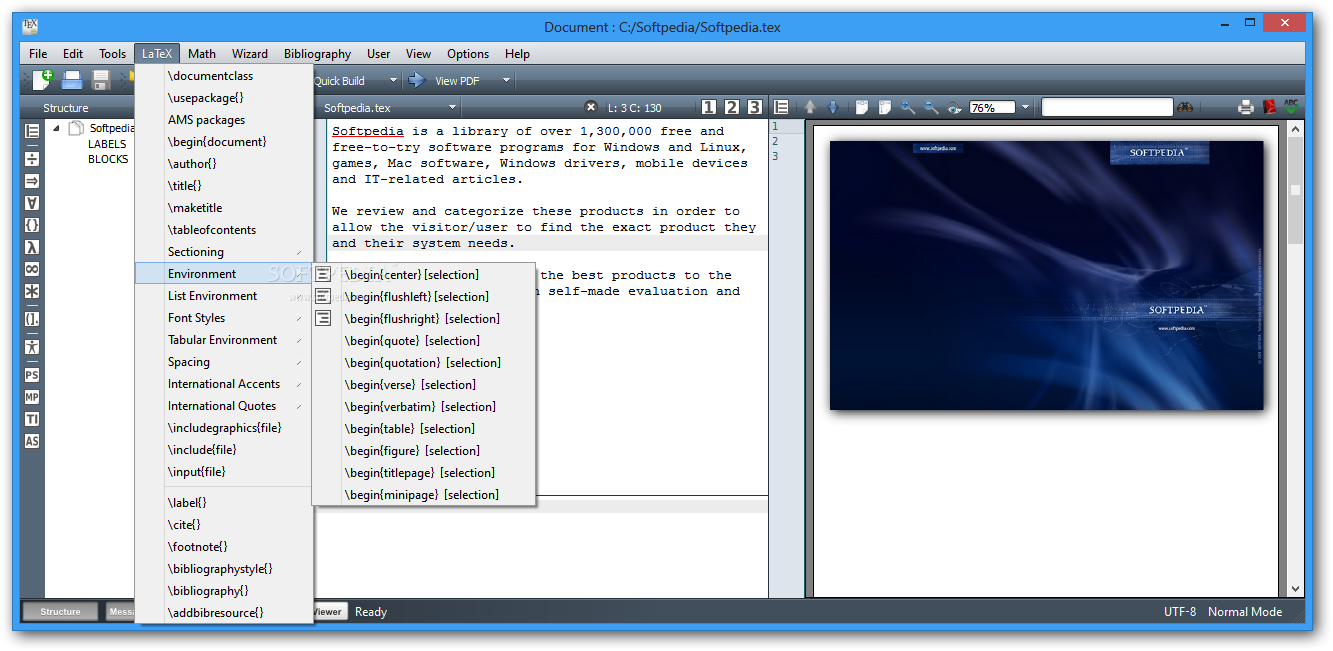Screen dimensions: 1333x651
Task: Open the Greek letters panel (λ icon)
Action: [x=32, y=247]
